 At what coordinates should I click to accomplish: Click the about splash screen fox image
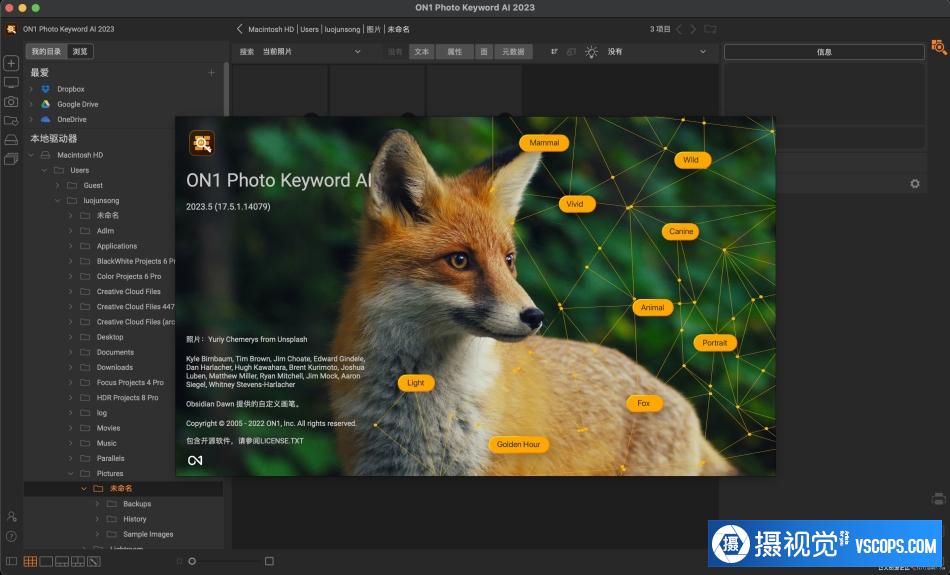pos(475,296)
